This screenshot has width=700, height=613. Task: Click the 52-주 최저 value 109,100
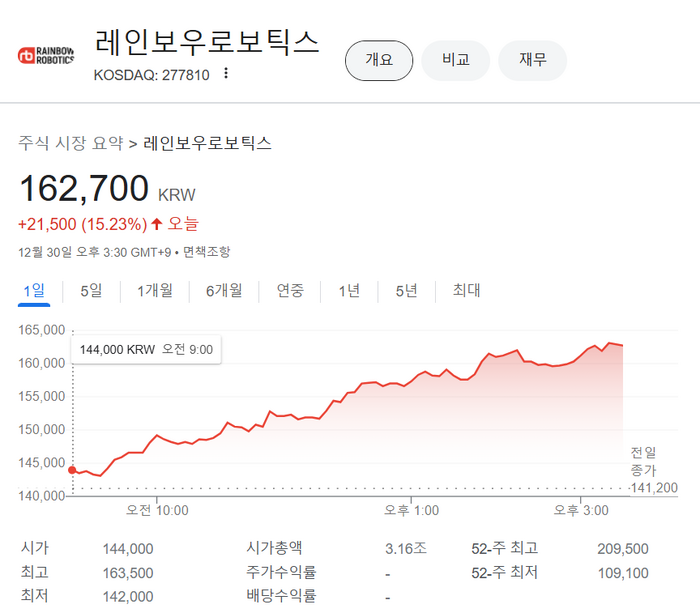pyautogui.click(x=623, y=573)
